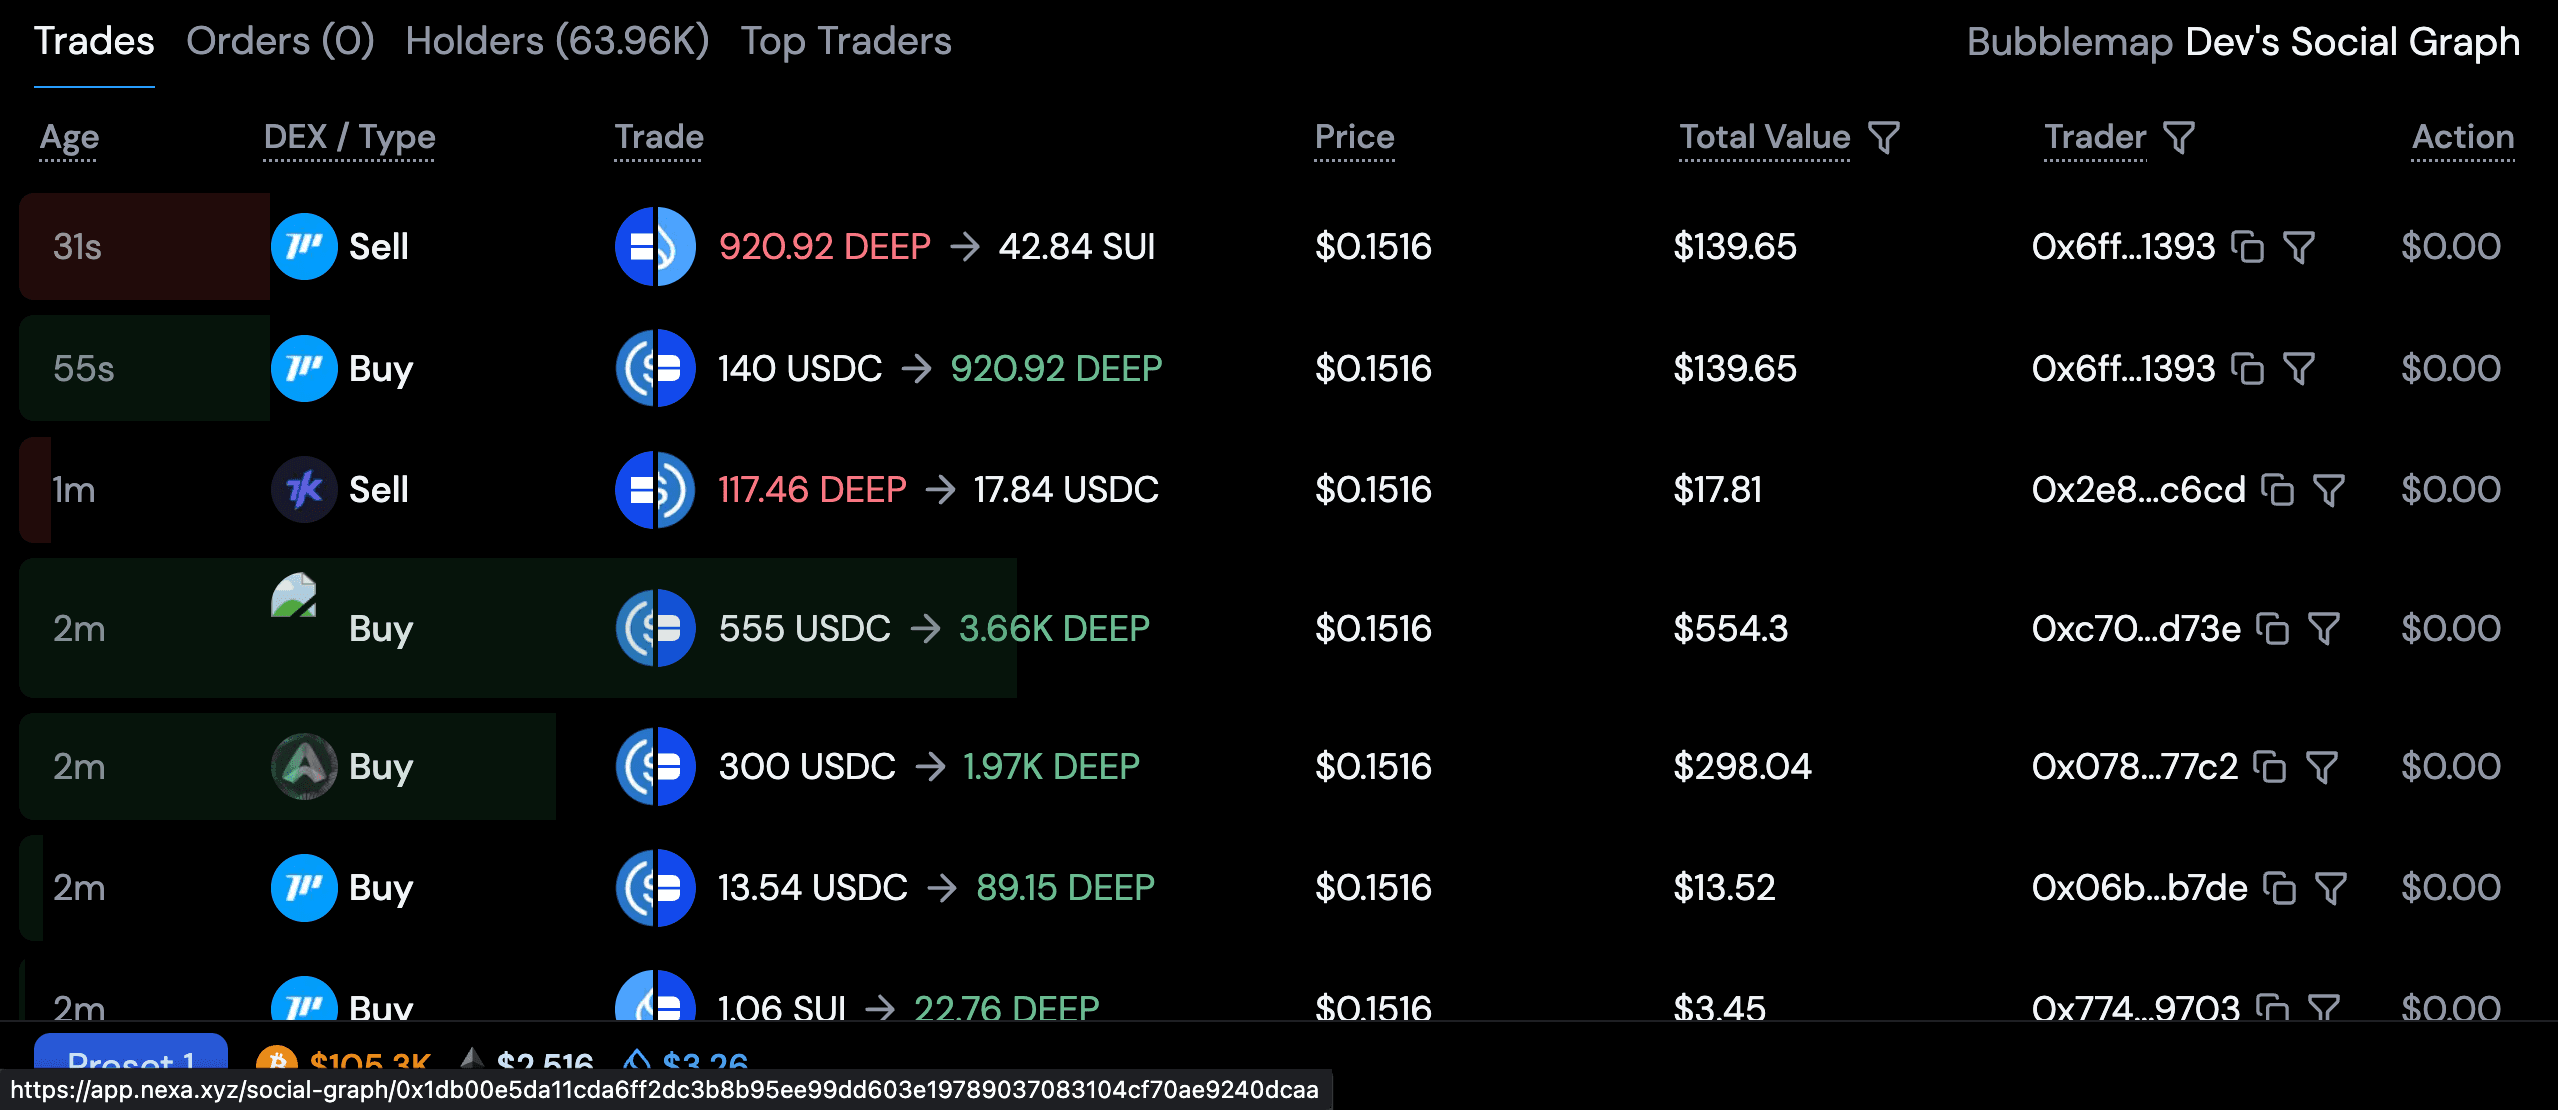Click the Ethereum icon showing $2,516
This screenshot has height=1110, width=2558.
coord(473,1062)
